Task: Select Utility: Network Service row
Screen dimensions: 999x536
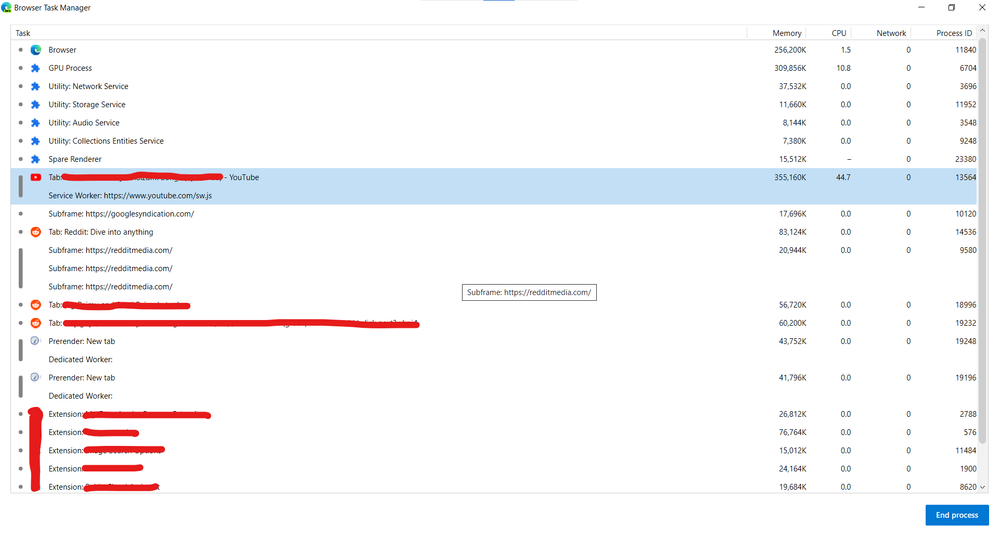Action: 494,86
